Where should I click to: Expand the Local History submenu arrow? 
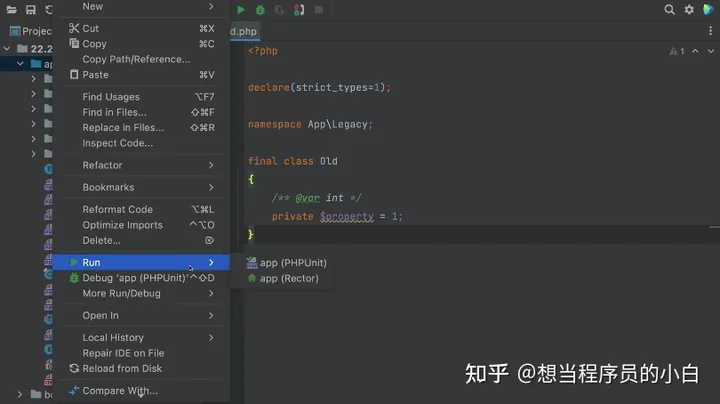pyautogui.click(x=211, y=337)
